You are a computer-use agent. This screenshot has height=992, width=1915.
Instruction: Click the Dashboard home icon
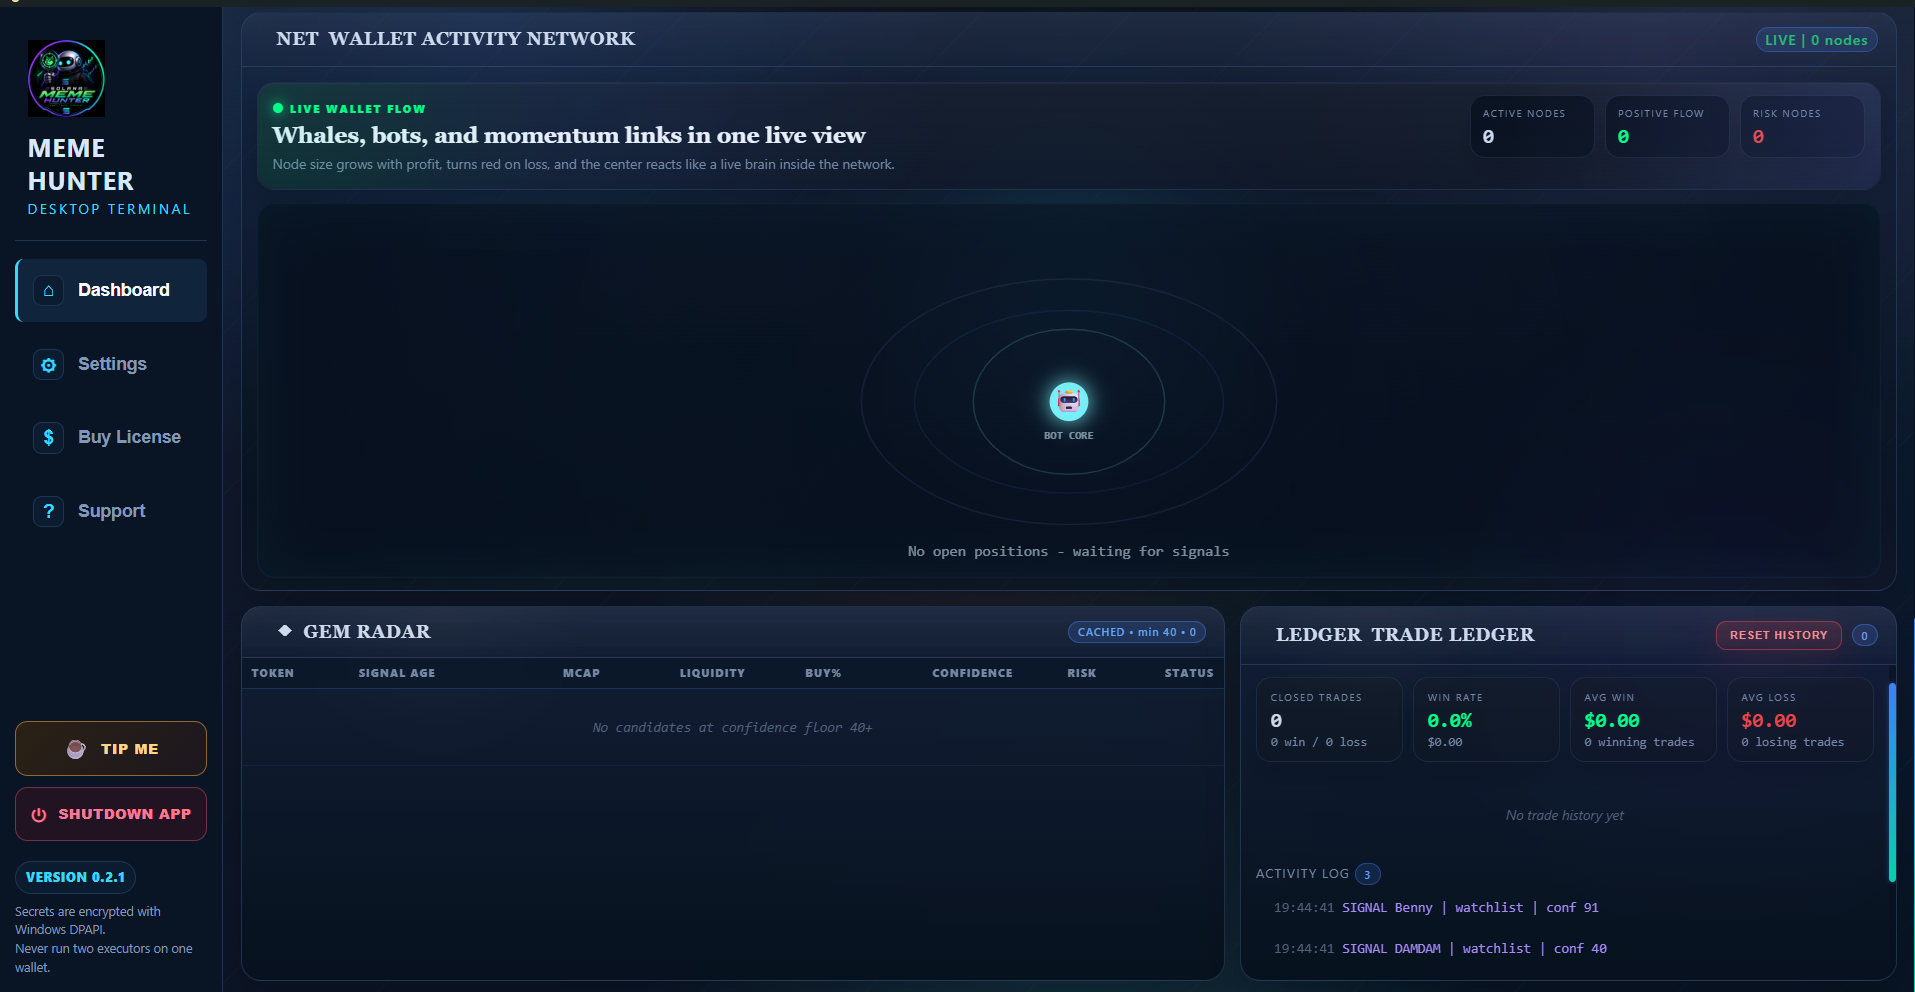pos(48,290)
